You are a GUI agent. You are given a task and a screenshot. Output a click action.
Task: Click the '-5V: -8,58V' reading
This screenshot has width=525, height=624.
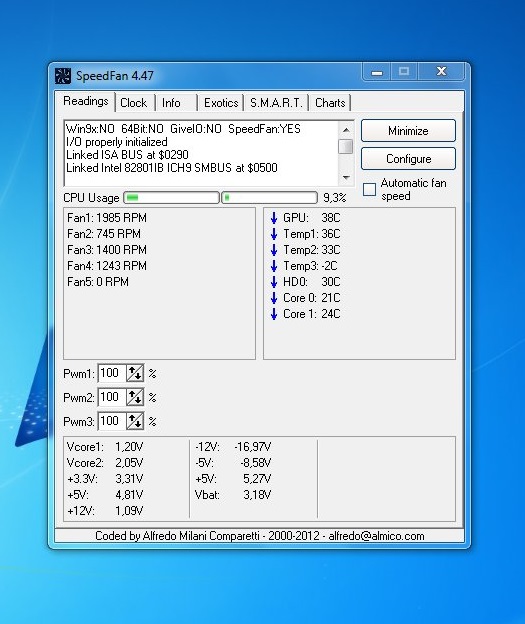[x=233, y=463]
